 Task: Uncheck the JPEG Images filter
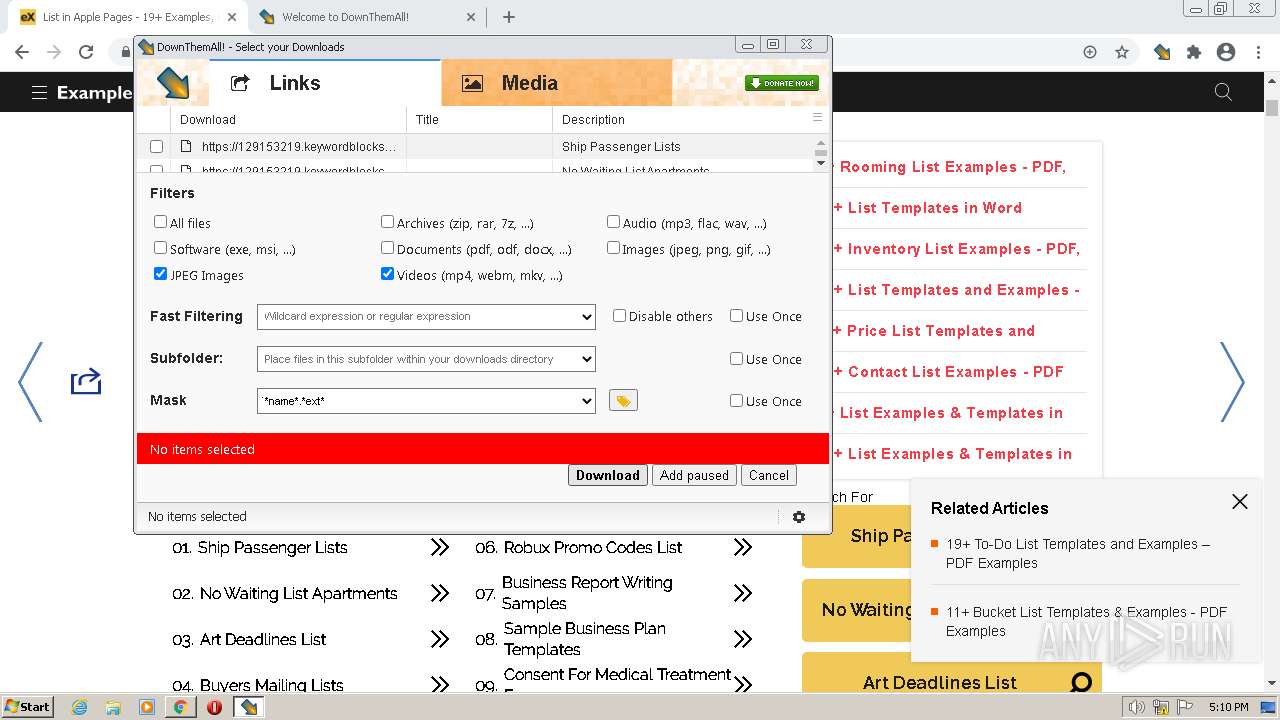coord(160,274)
